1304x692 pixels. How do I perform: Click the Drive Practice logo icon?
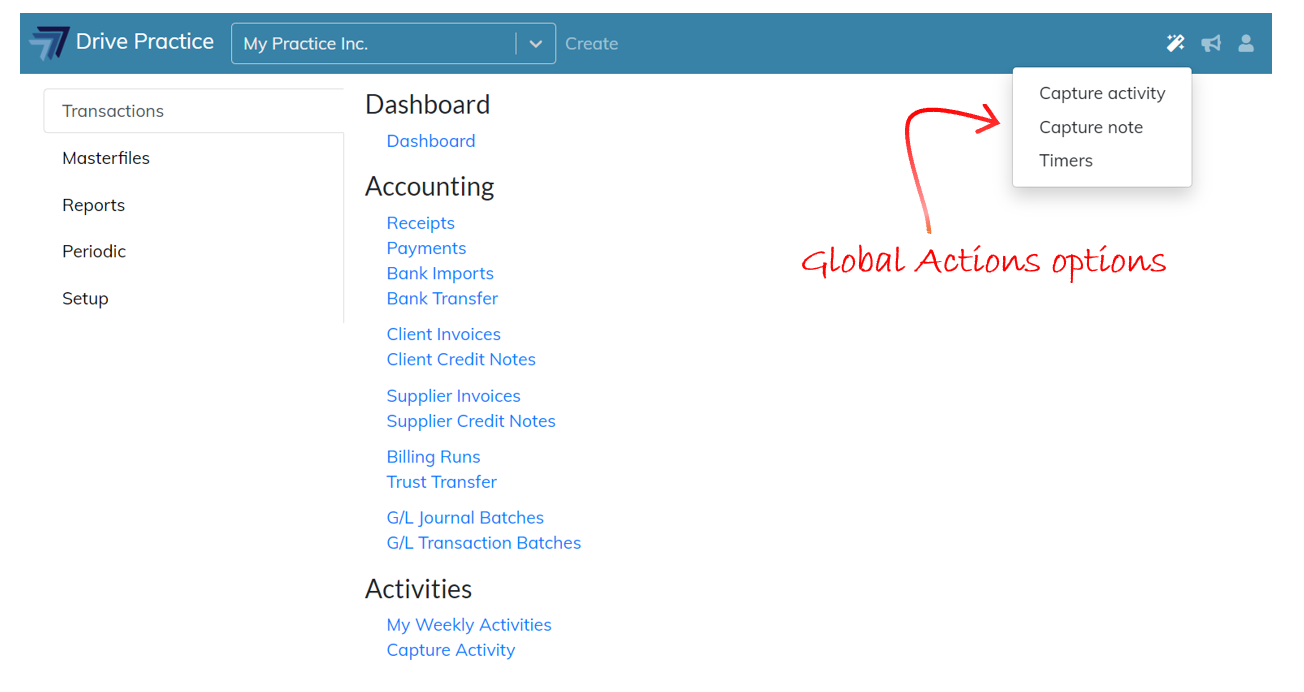pyautogui.click(x=49, y=43)
